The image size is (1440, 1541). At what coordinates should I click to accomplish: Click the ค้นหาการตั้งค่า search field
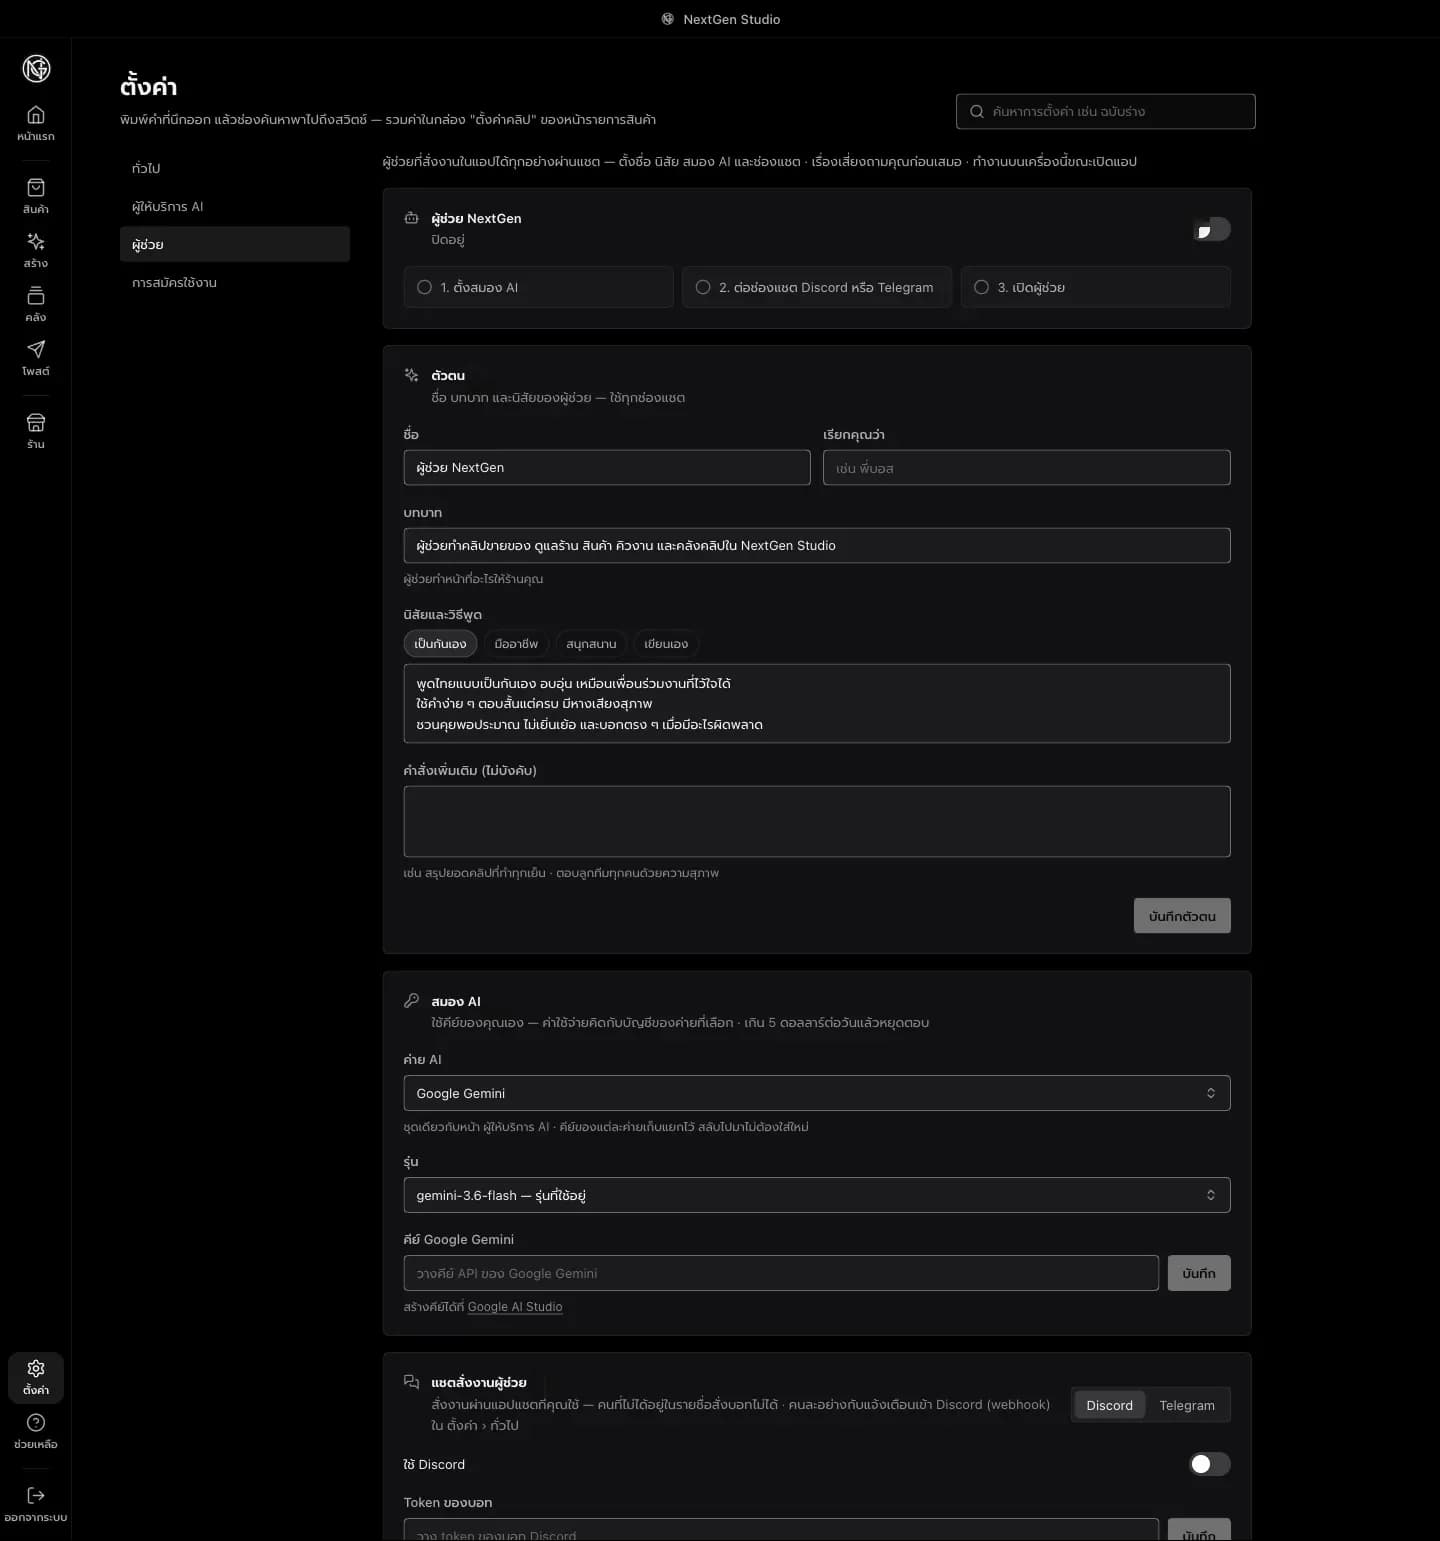pyautogui.click(x=1106, y=111)
